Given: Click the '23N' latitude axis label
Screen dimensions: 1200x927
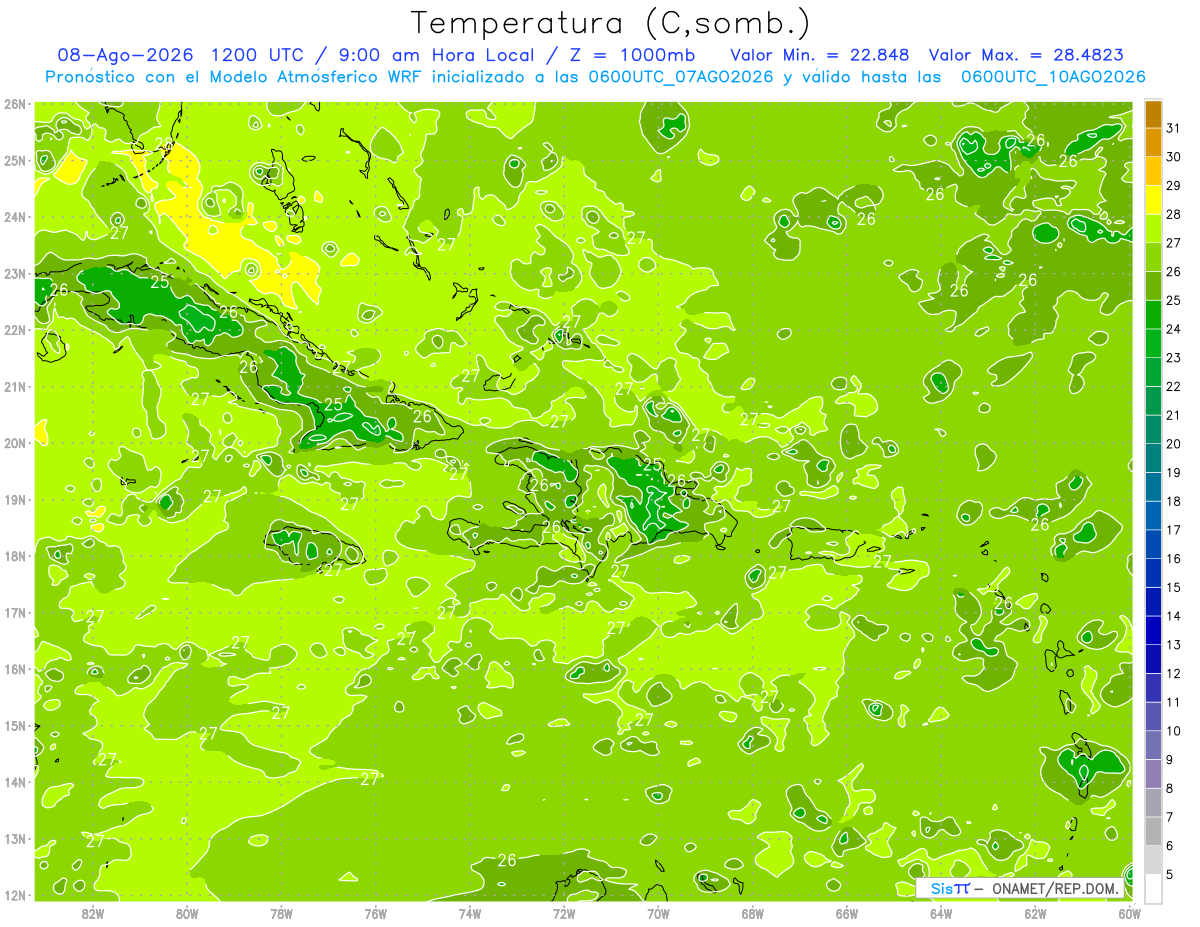Looking at the screenshot, I should 14,273.
